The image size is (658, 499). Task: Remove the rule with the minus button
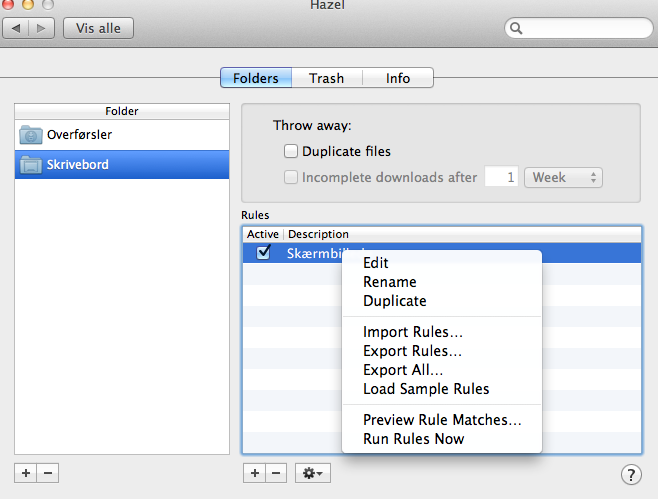[x=276, y=473]
